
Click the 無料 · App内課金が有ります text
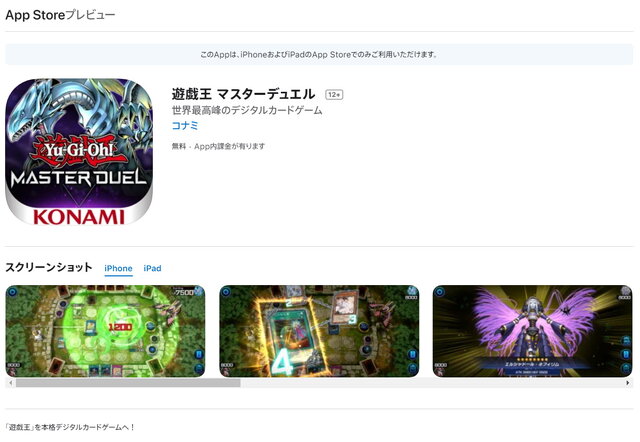[218, 146]
